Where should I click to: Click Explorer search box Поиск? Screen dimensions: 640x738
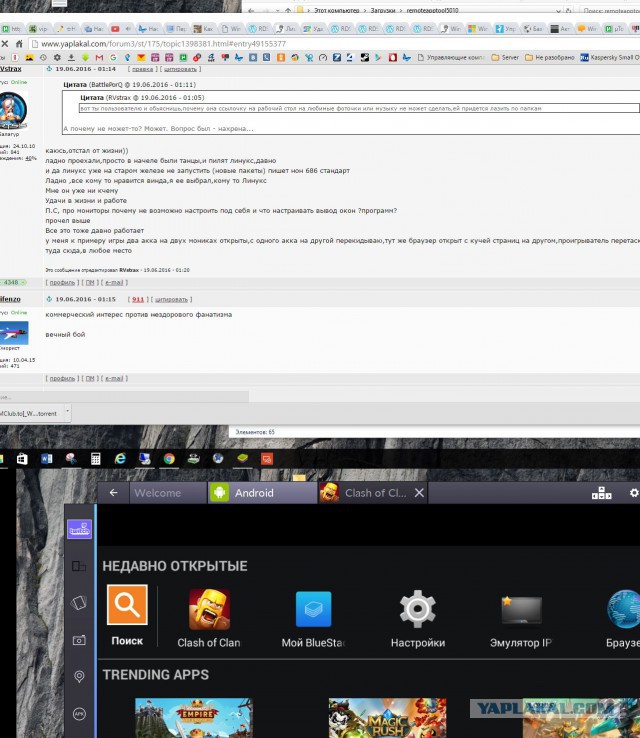610,10
